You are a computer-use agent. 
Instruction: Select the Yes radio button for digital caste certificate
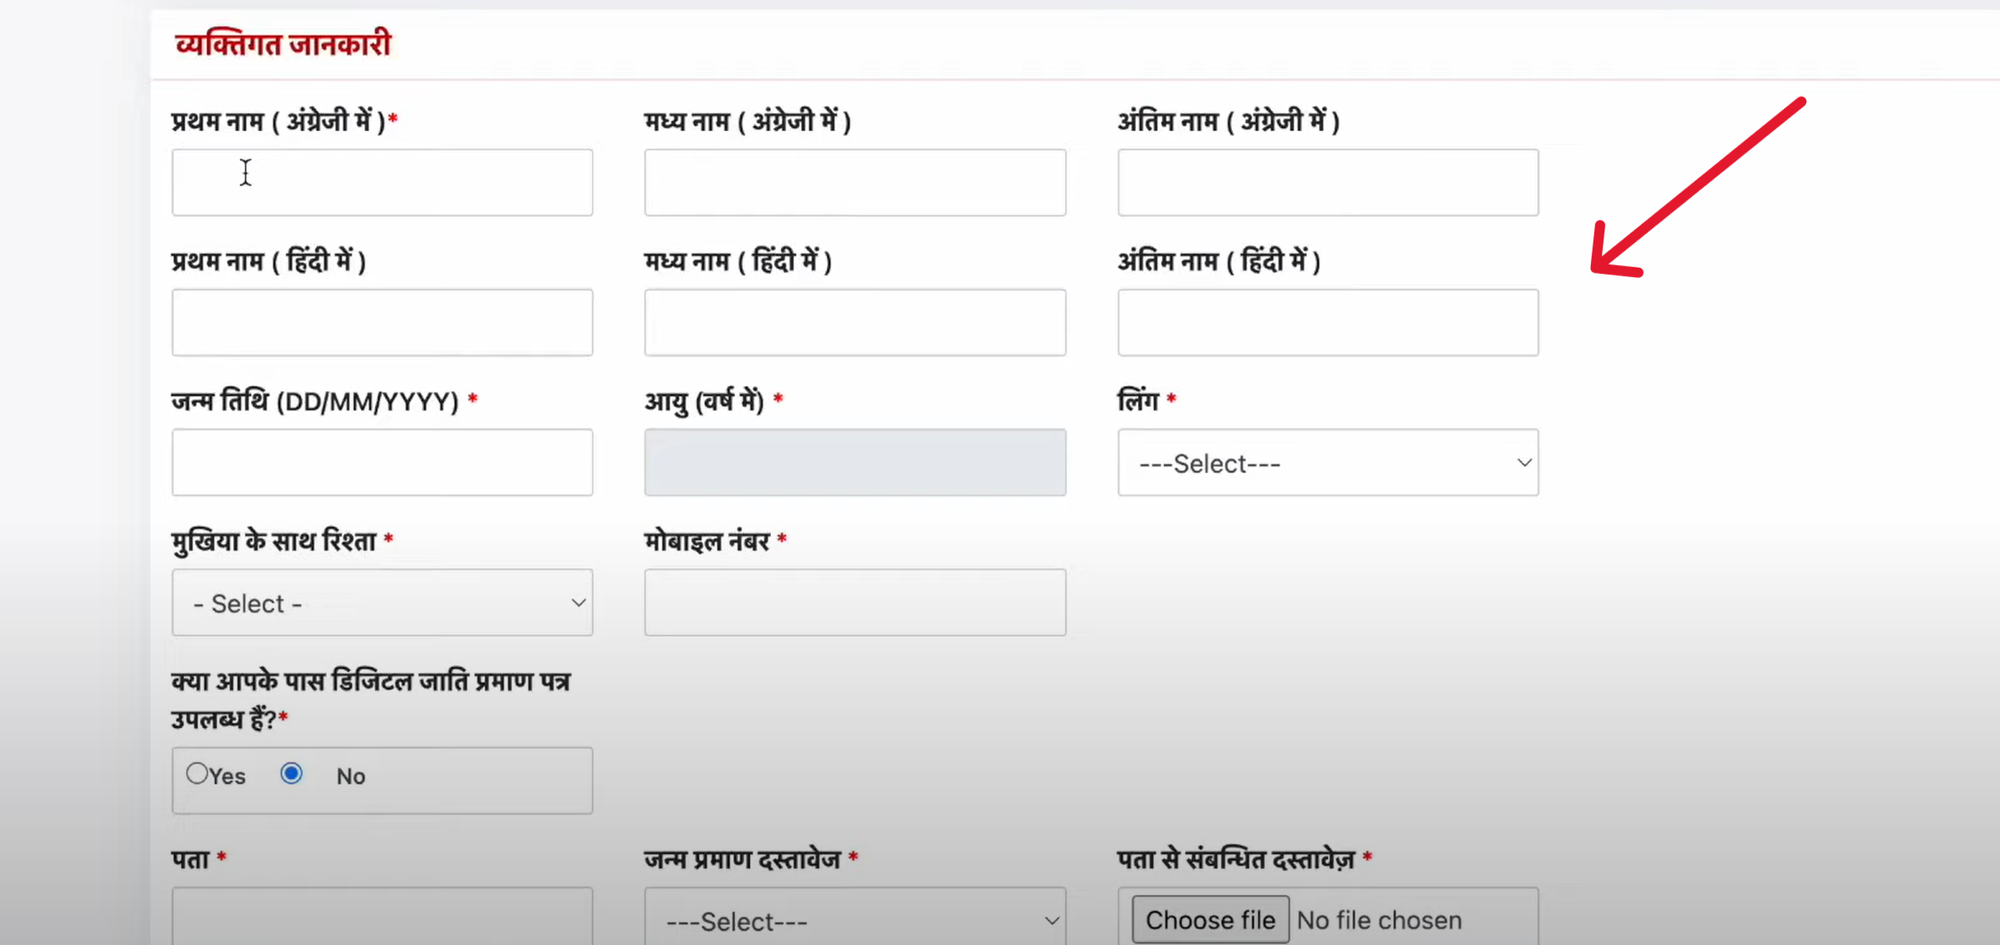[196, 773]
